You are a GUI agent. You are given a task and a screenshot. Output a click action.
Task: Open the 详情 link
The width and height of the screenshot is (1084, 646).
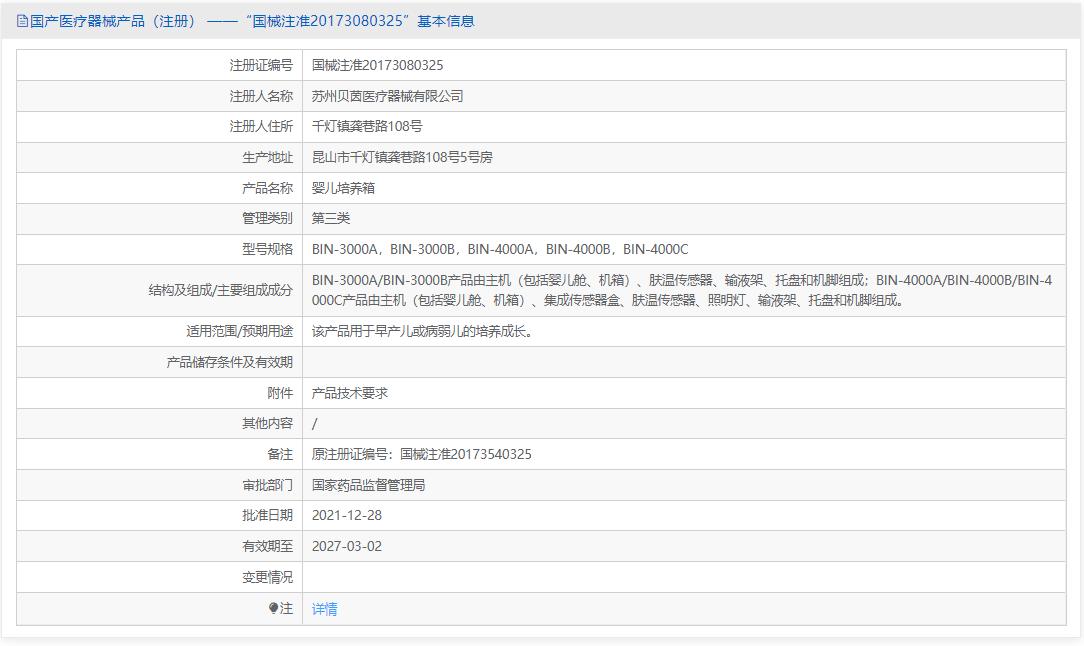pyautogui.click(x=324, y=609)
